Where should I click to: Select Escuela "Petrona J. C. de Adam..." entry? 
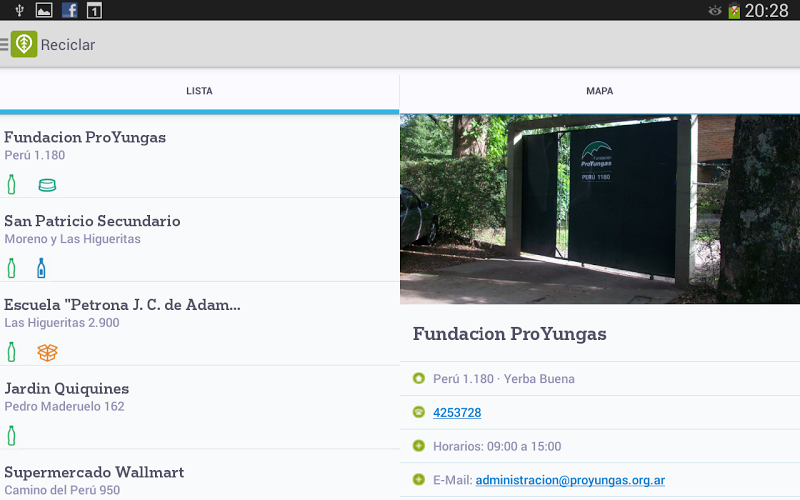(199, 323)
